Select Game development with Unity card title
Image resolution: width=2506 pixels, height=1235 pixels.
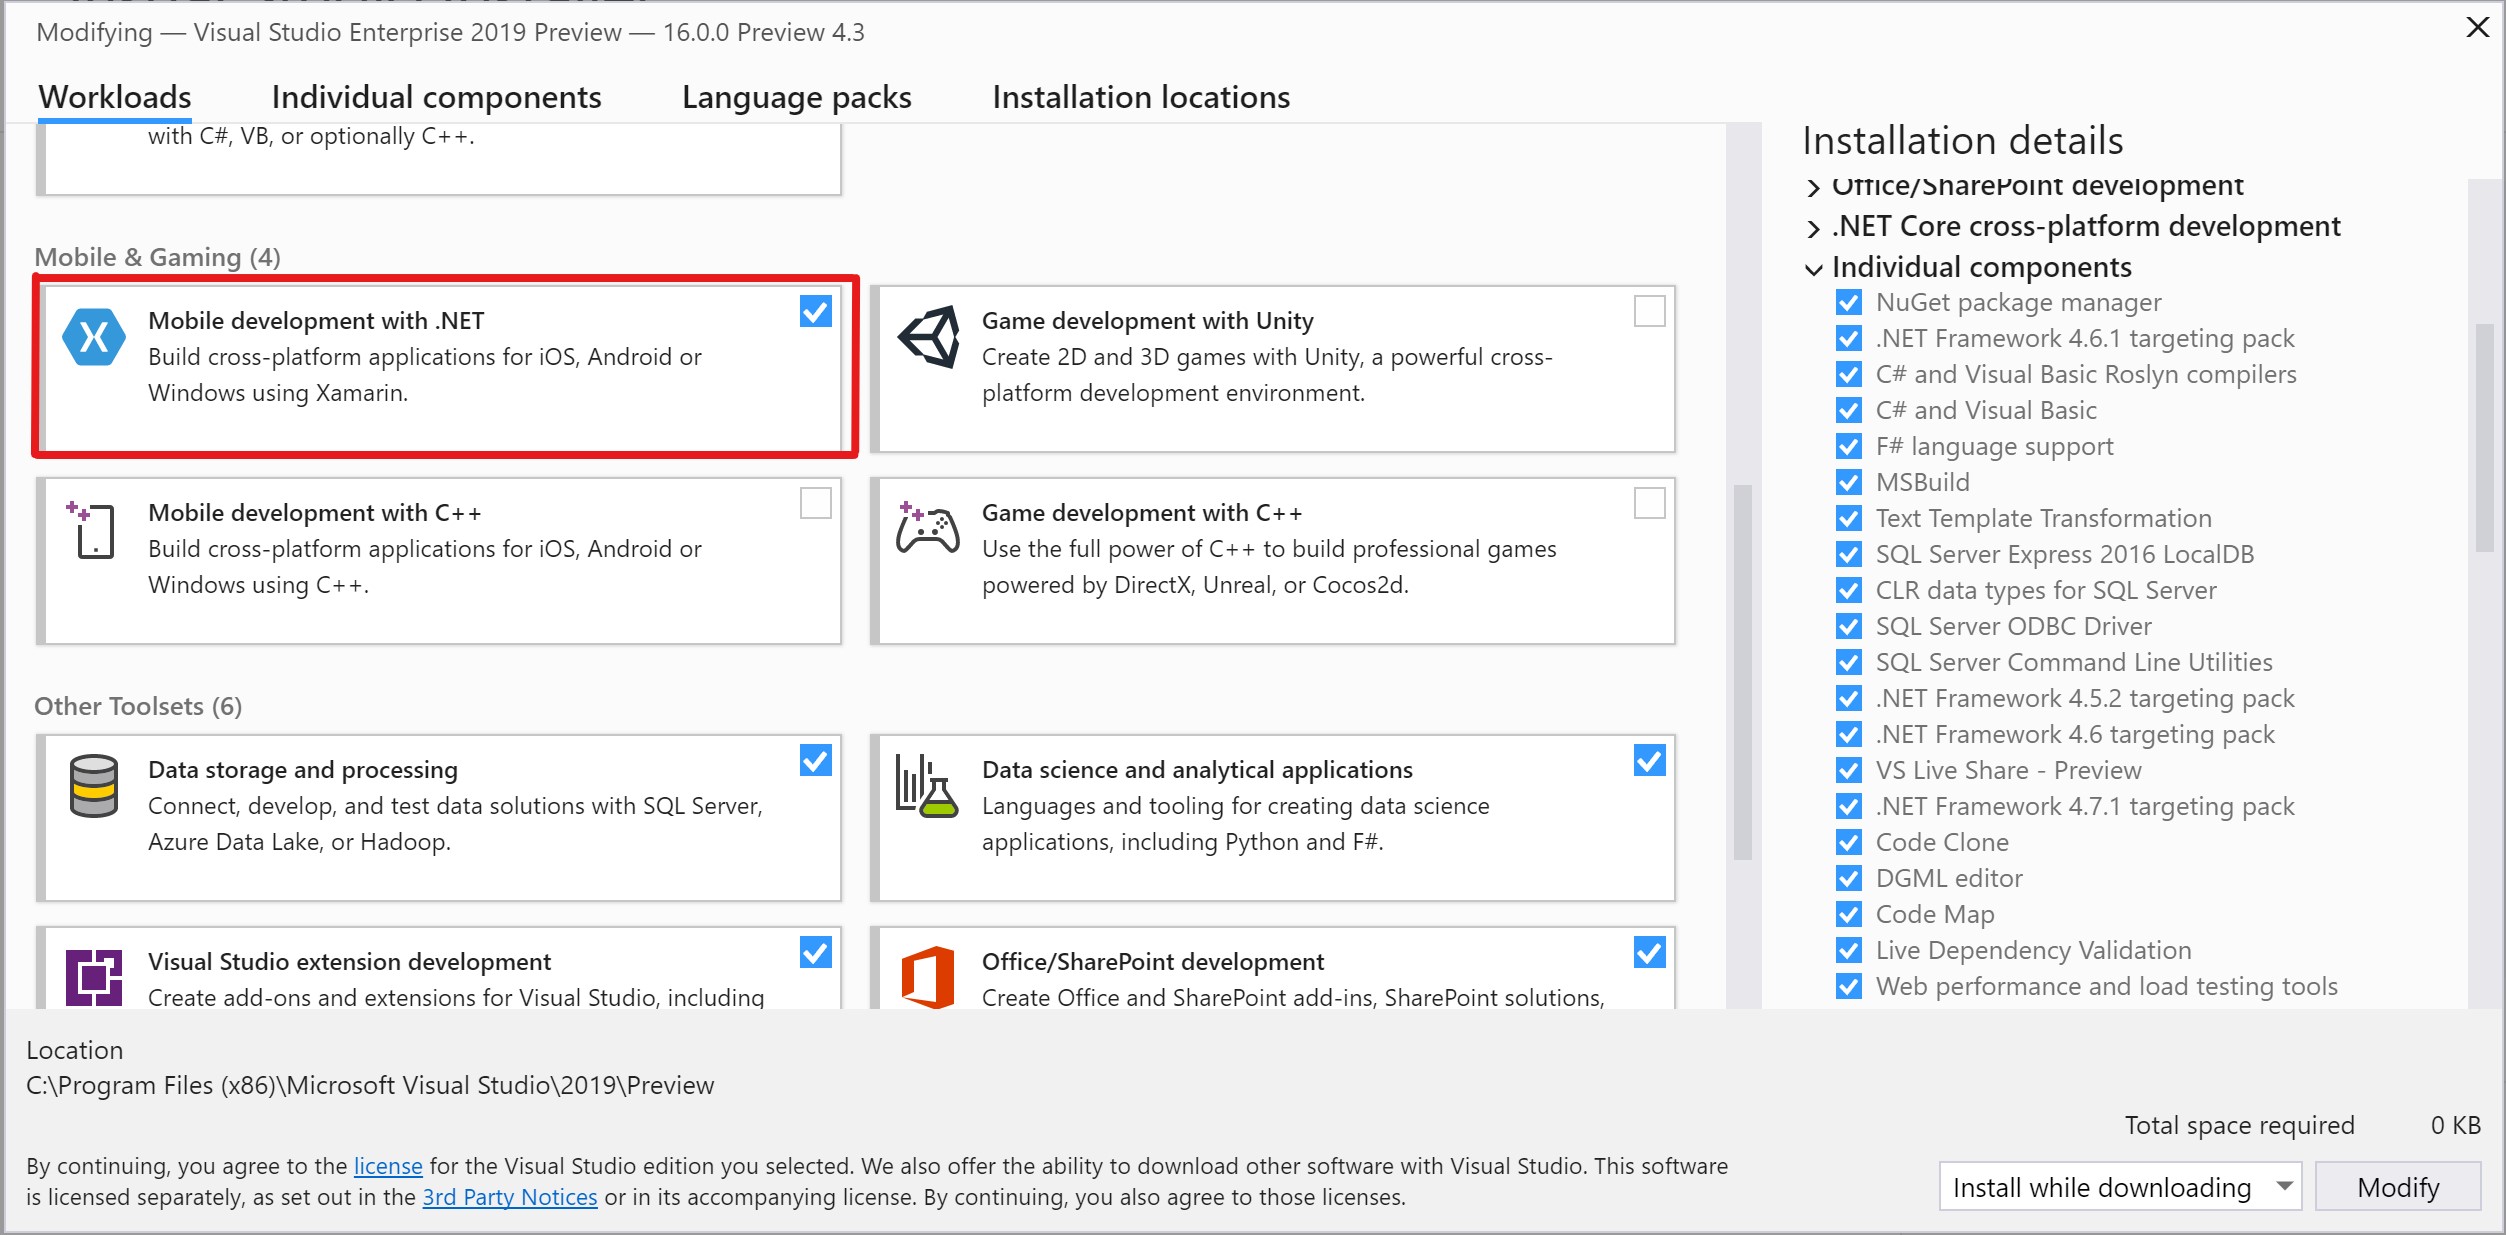point(1148,321)
